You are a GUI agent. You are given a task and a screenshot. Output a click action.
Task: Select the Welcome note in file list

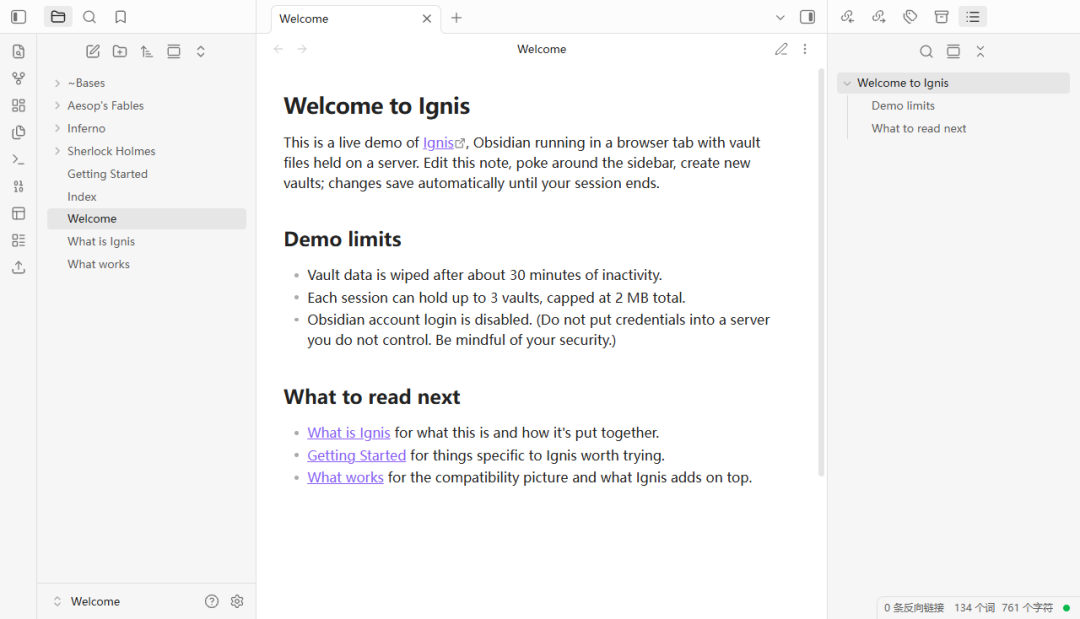pyautogui.click(x=147, y=219)
